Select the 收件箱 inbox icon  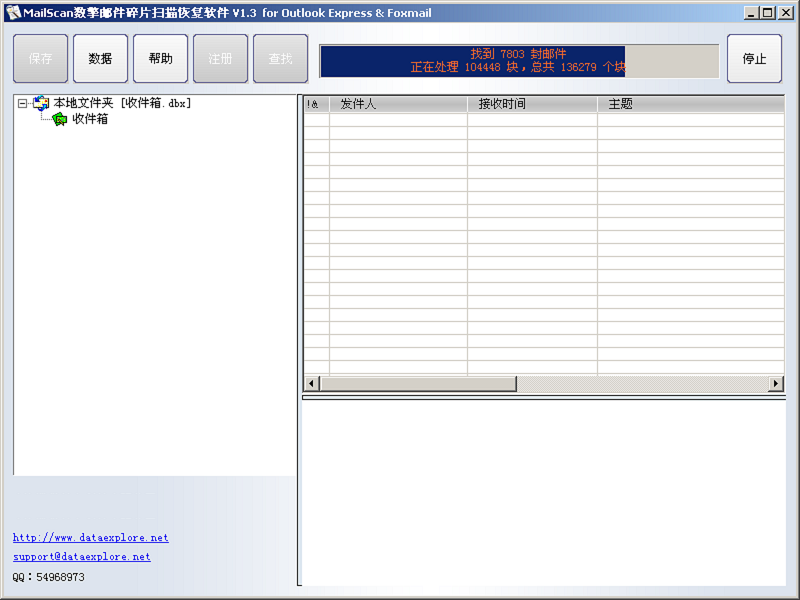[x=60, y=119]
